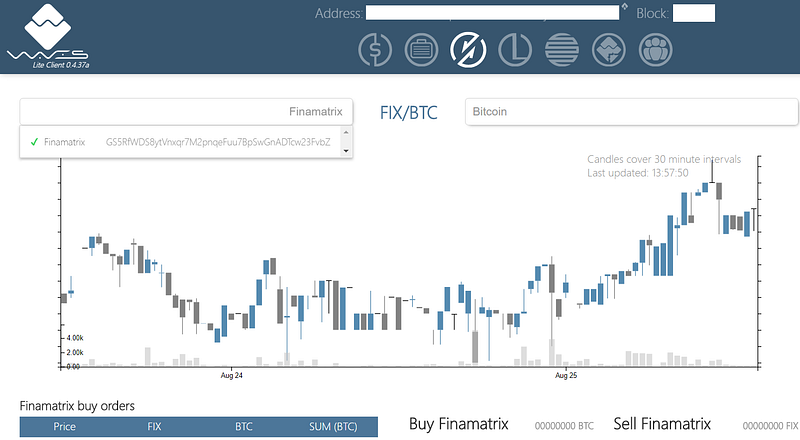Click the FIX column header
The image size is (800, 440).
coord(154,427)
